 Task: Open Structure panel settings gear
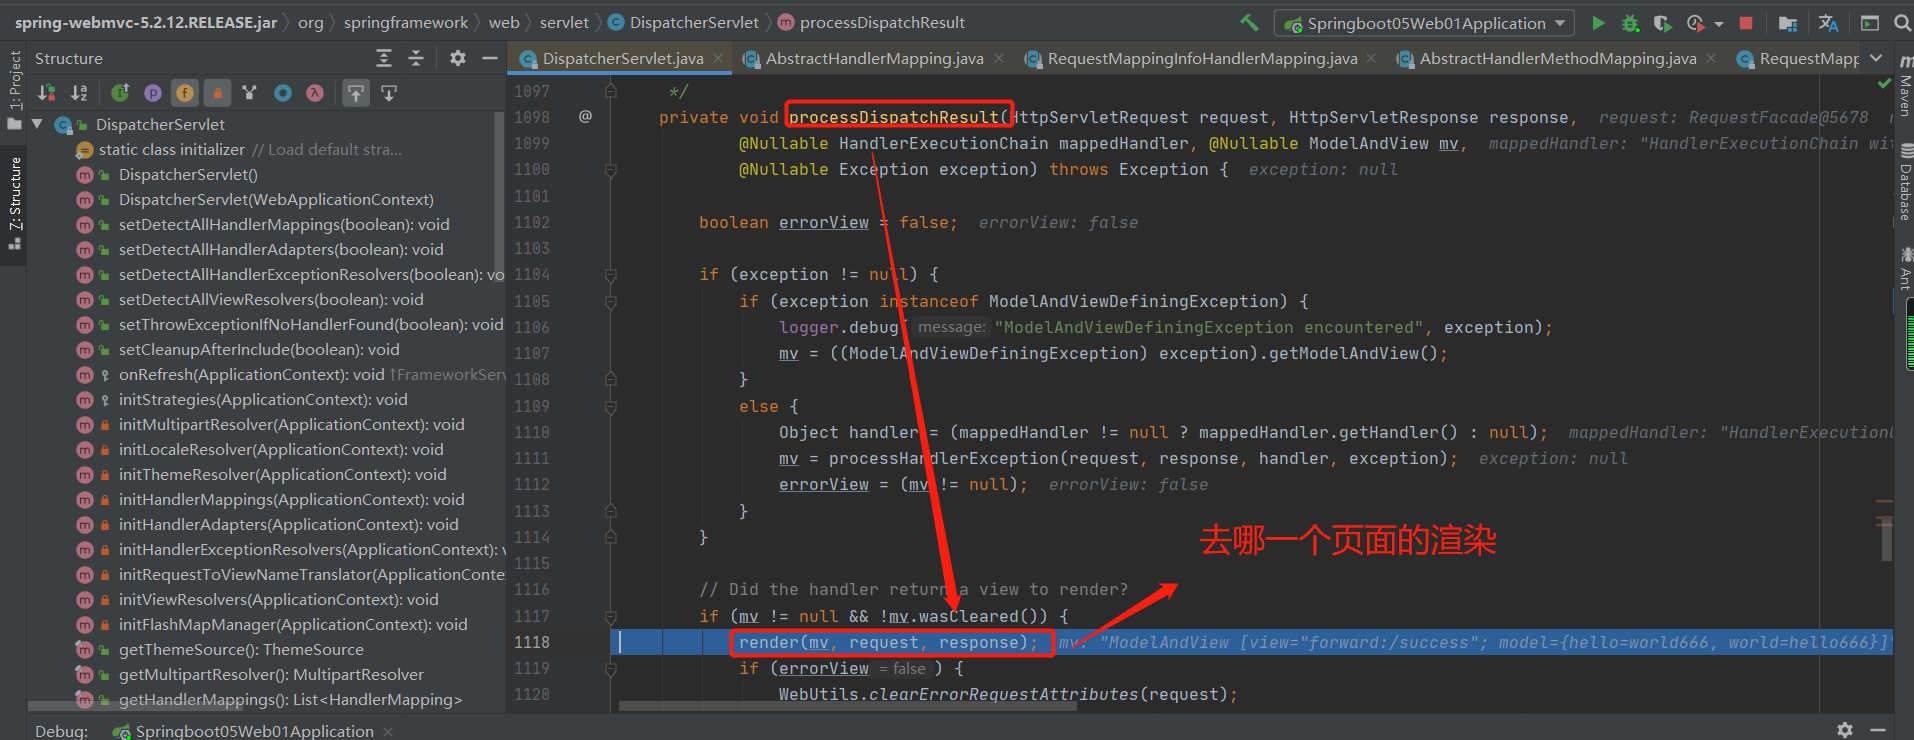tap(458, 58)
